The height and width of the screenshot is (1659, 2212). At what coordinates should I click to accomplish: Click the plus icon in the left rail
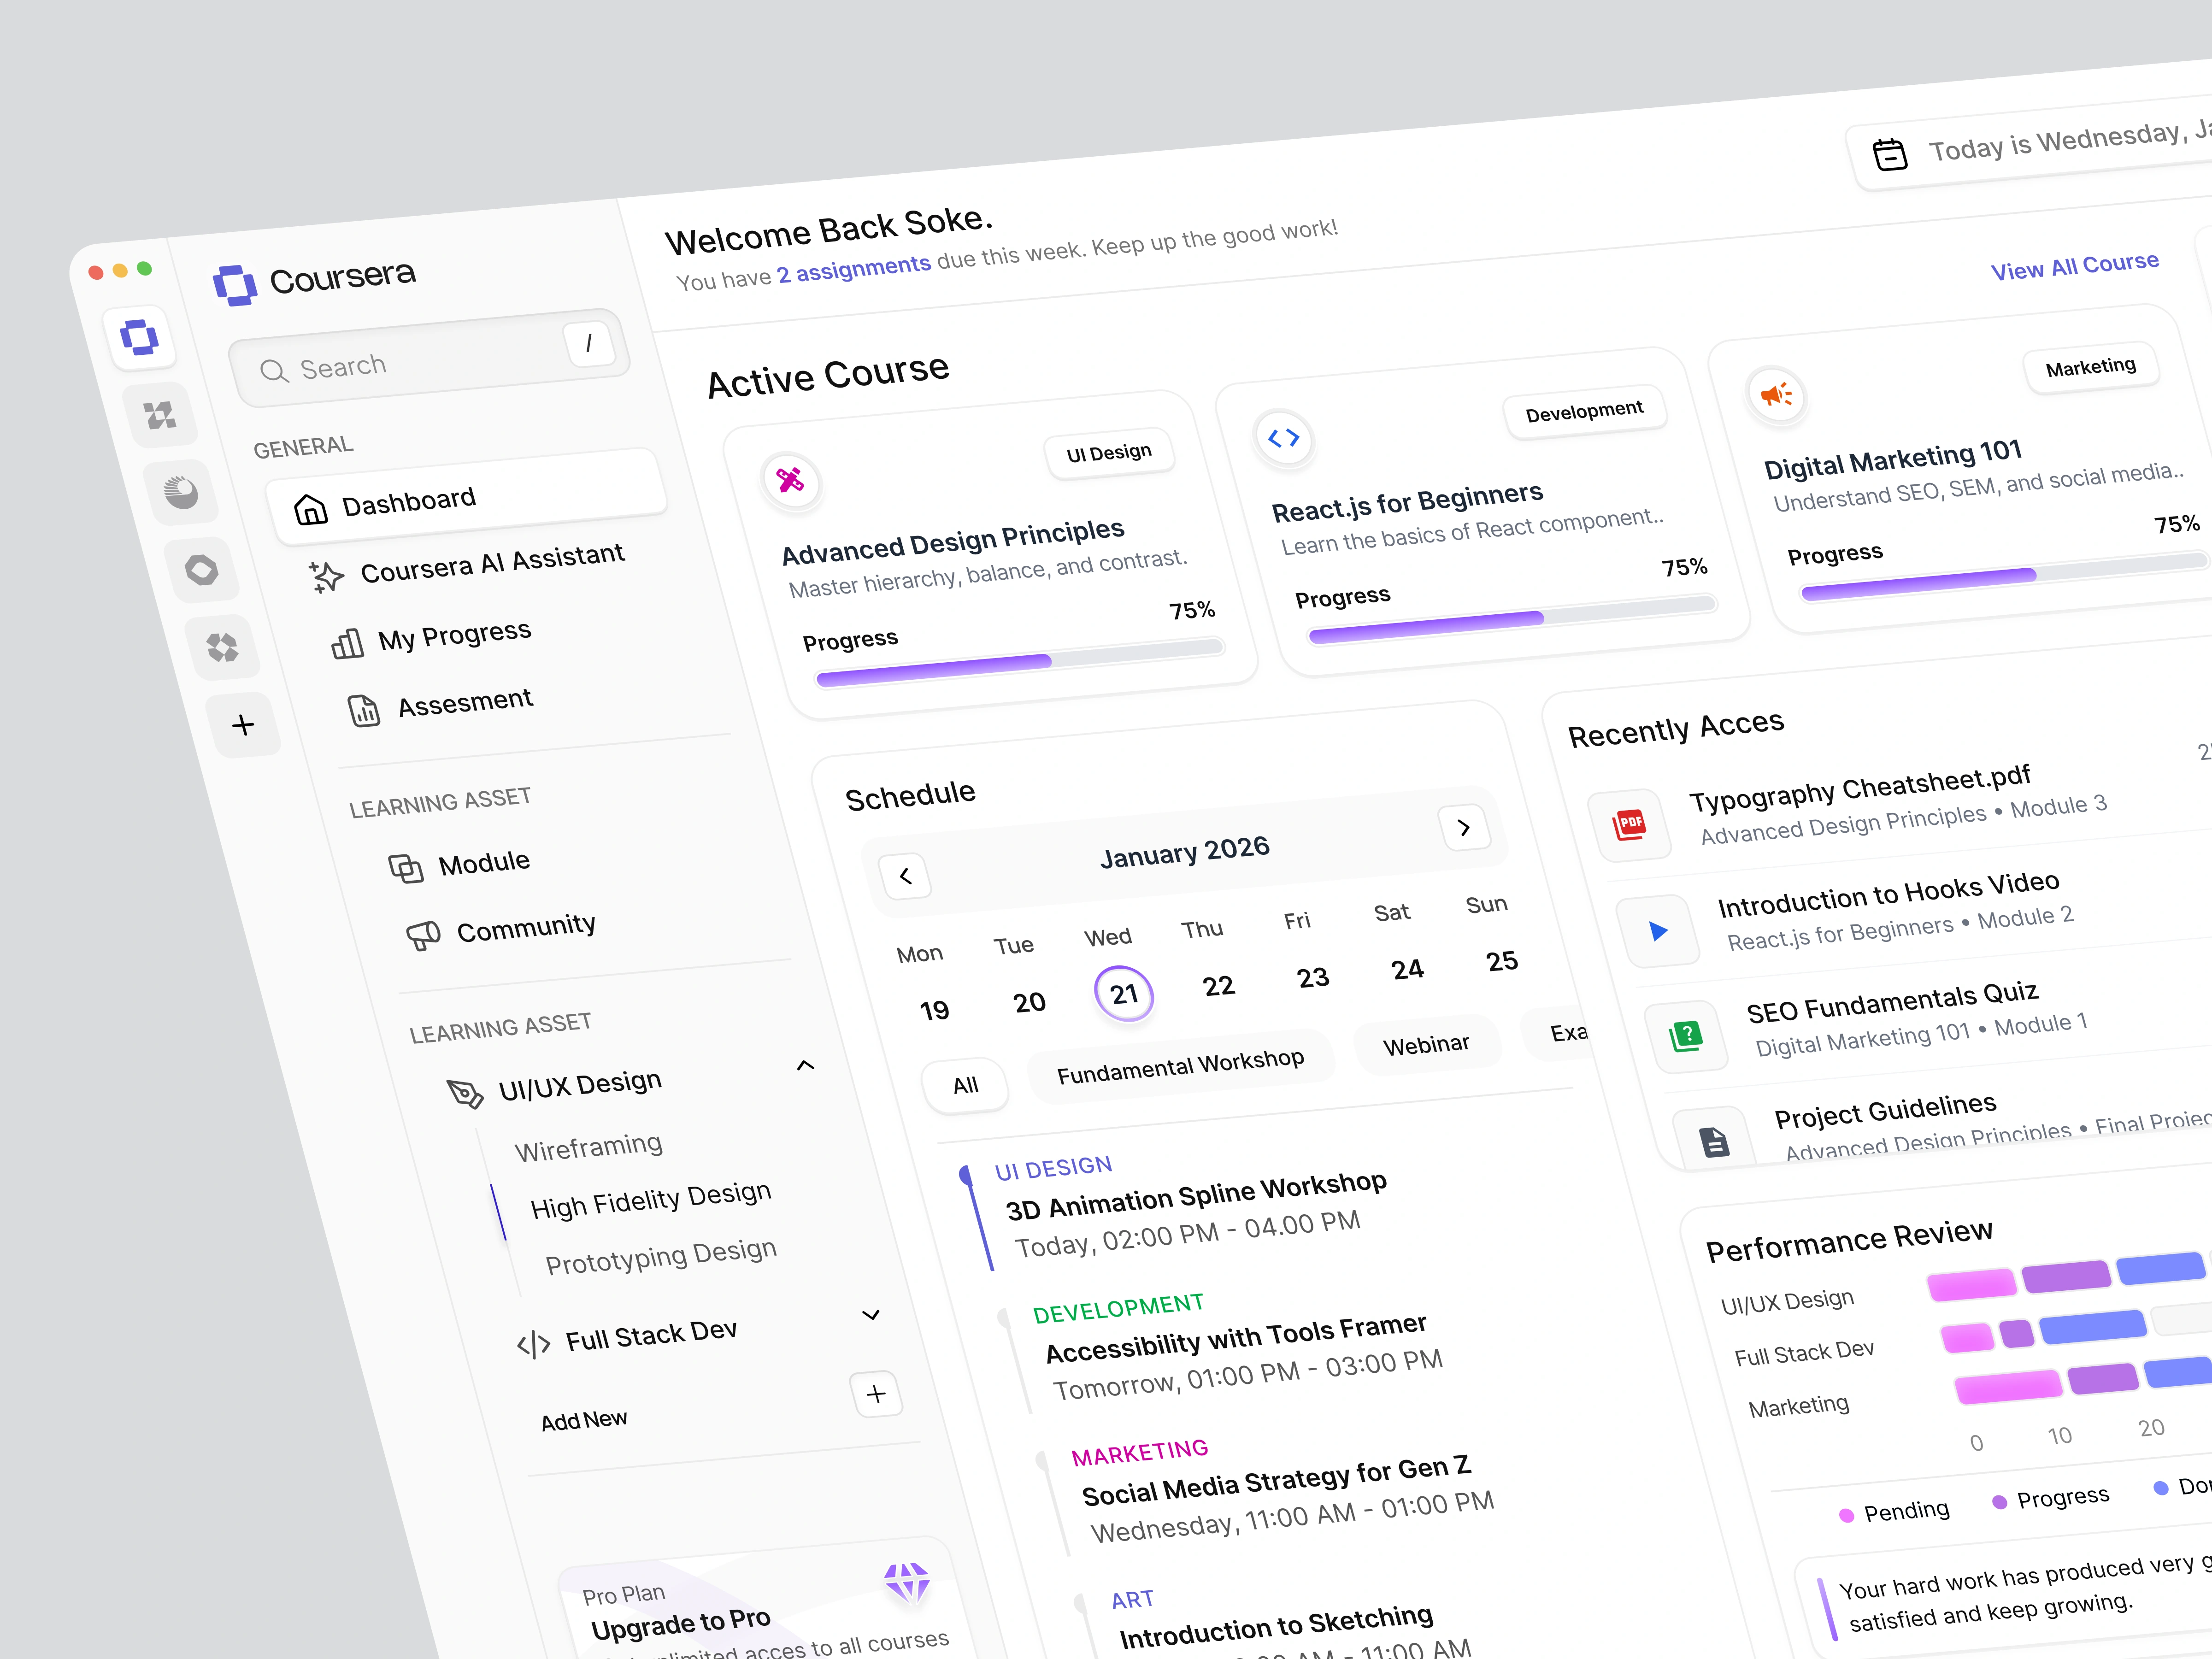(x=243, y=725)
